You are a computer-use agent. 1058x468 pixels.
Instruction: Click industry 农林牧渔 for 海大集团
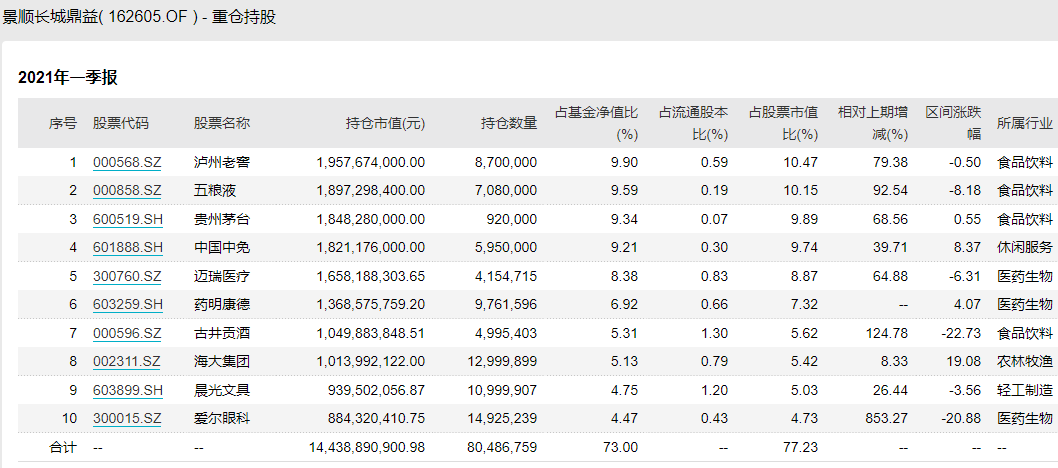[1025, 361]
